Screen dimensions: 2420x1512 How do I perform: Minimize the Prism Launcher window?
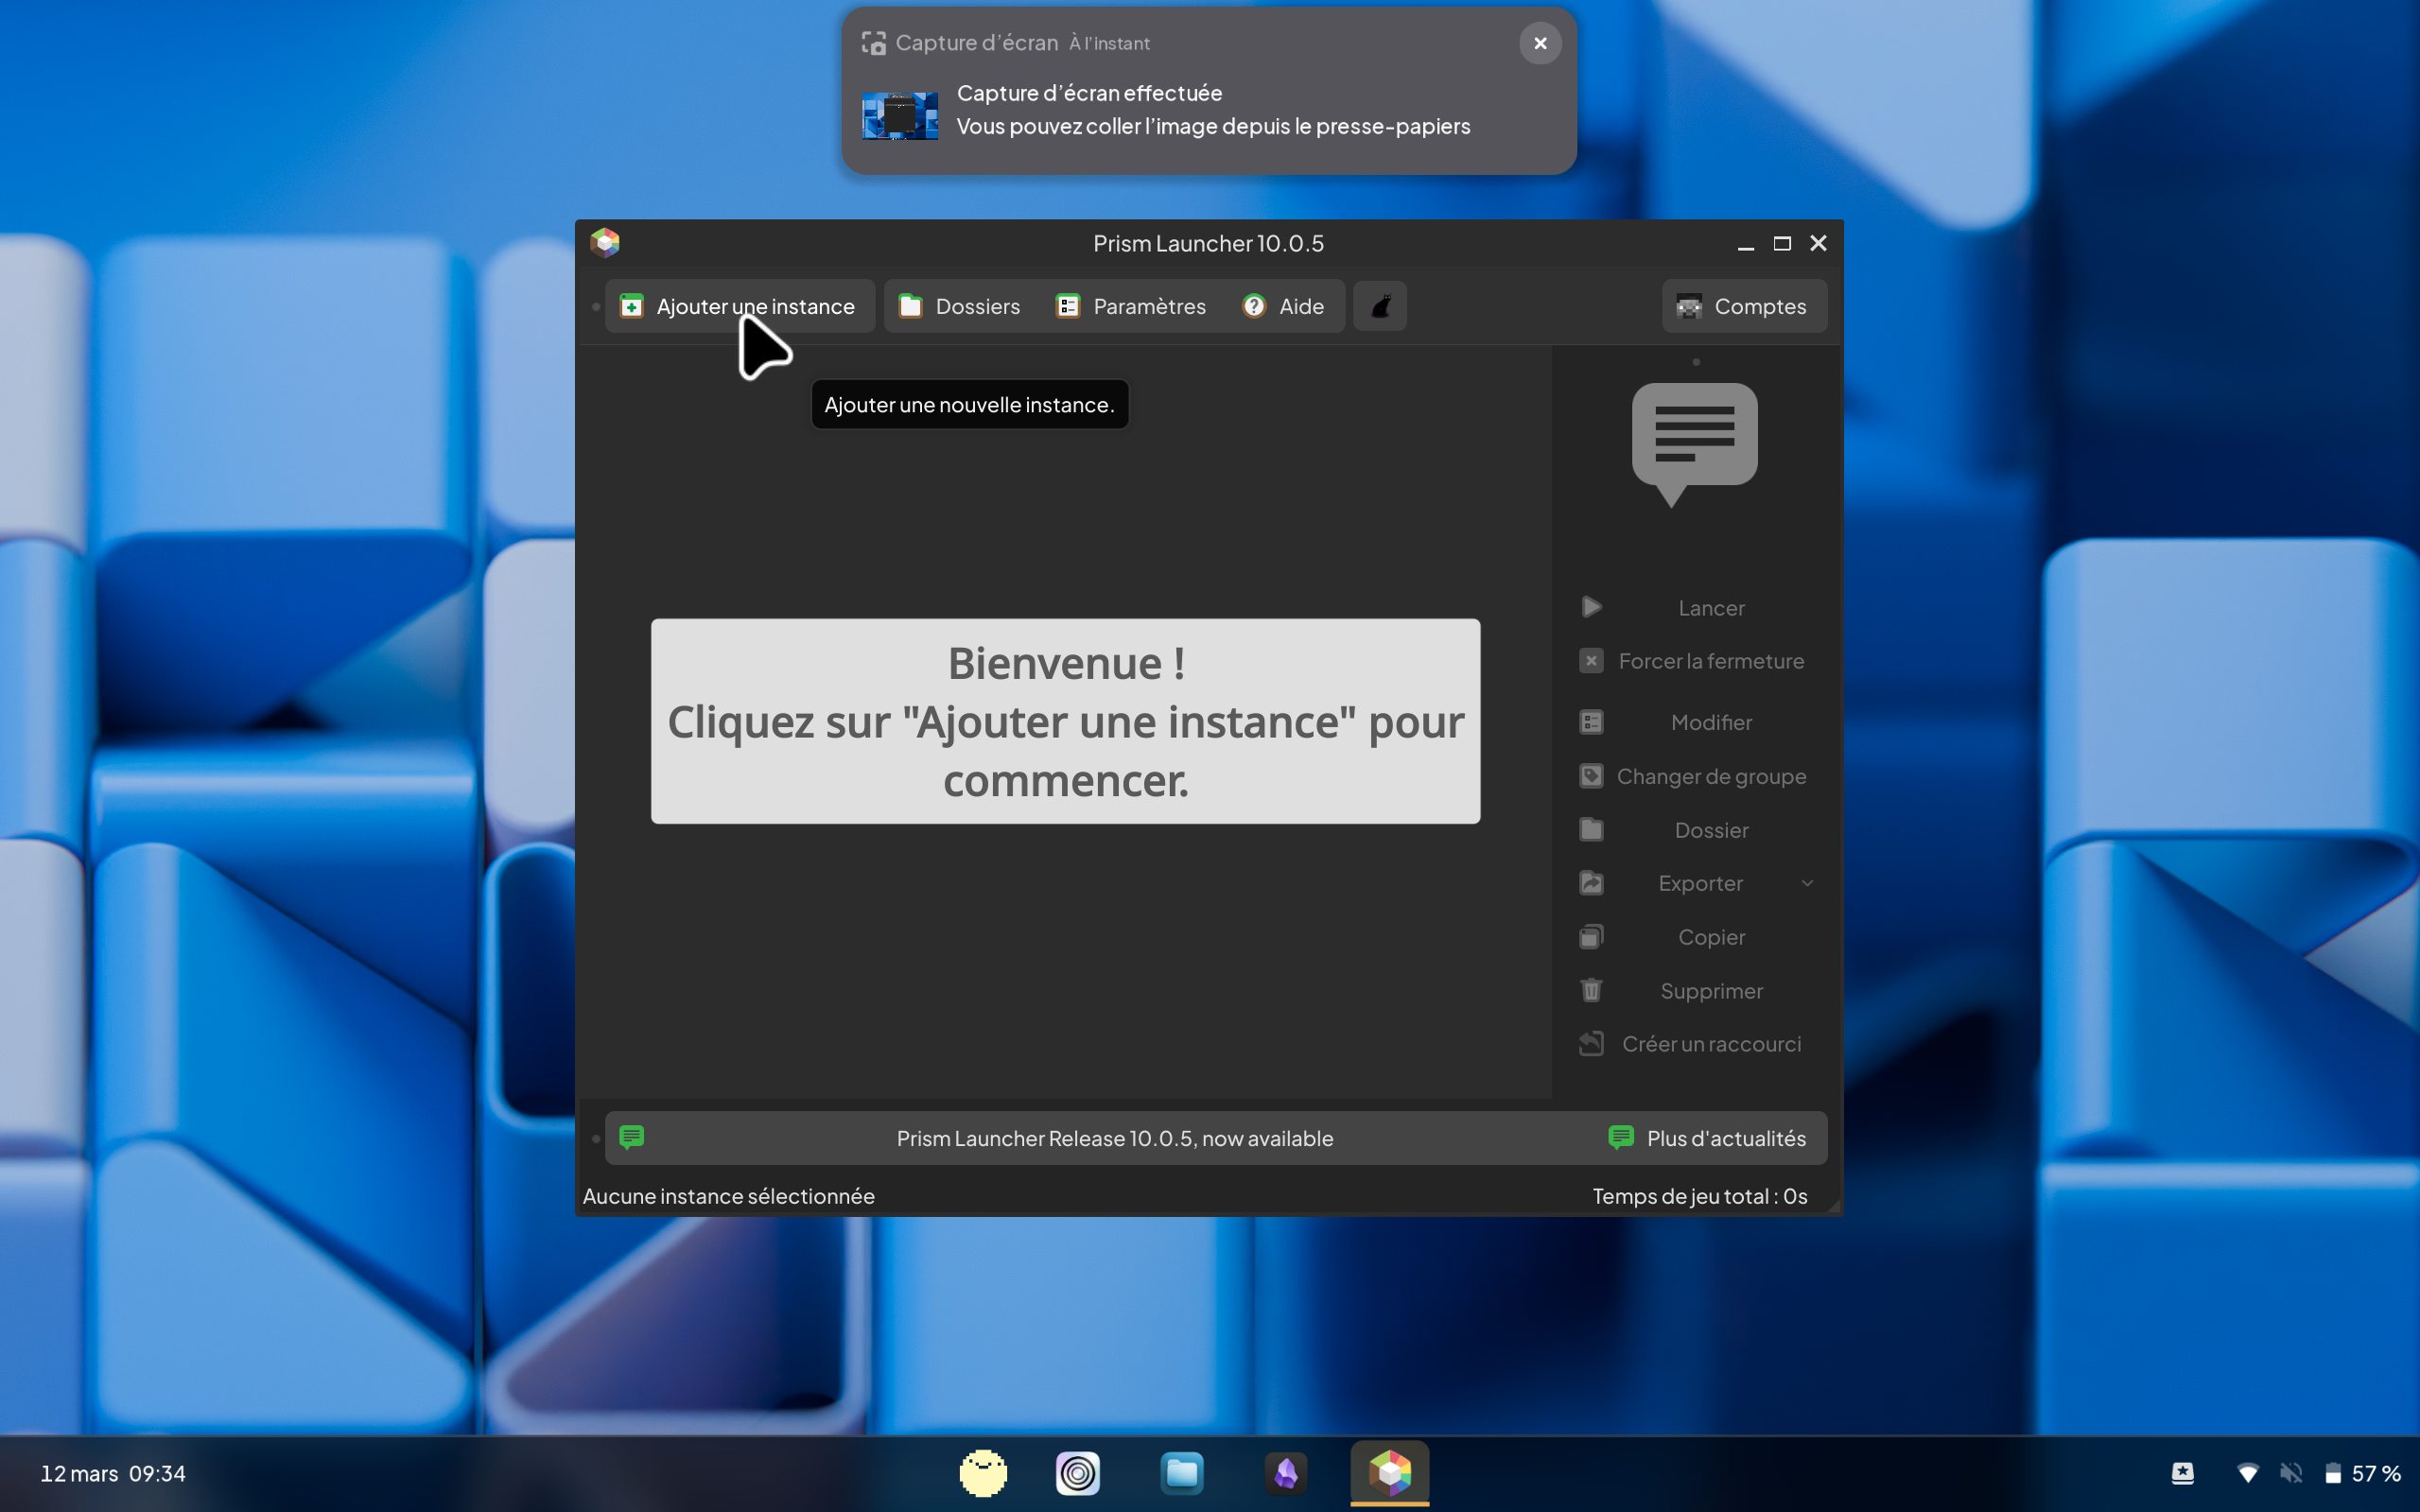(1746, 243)
